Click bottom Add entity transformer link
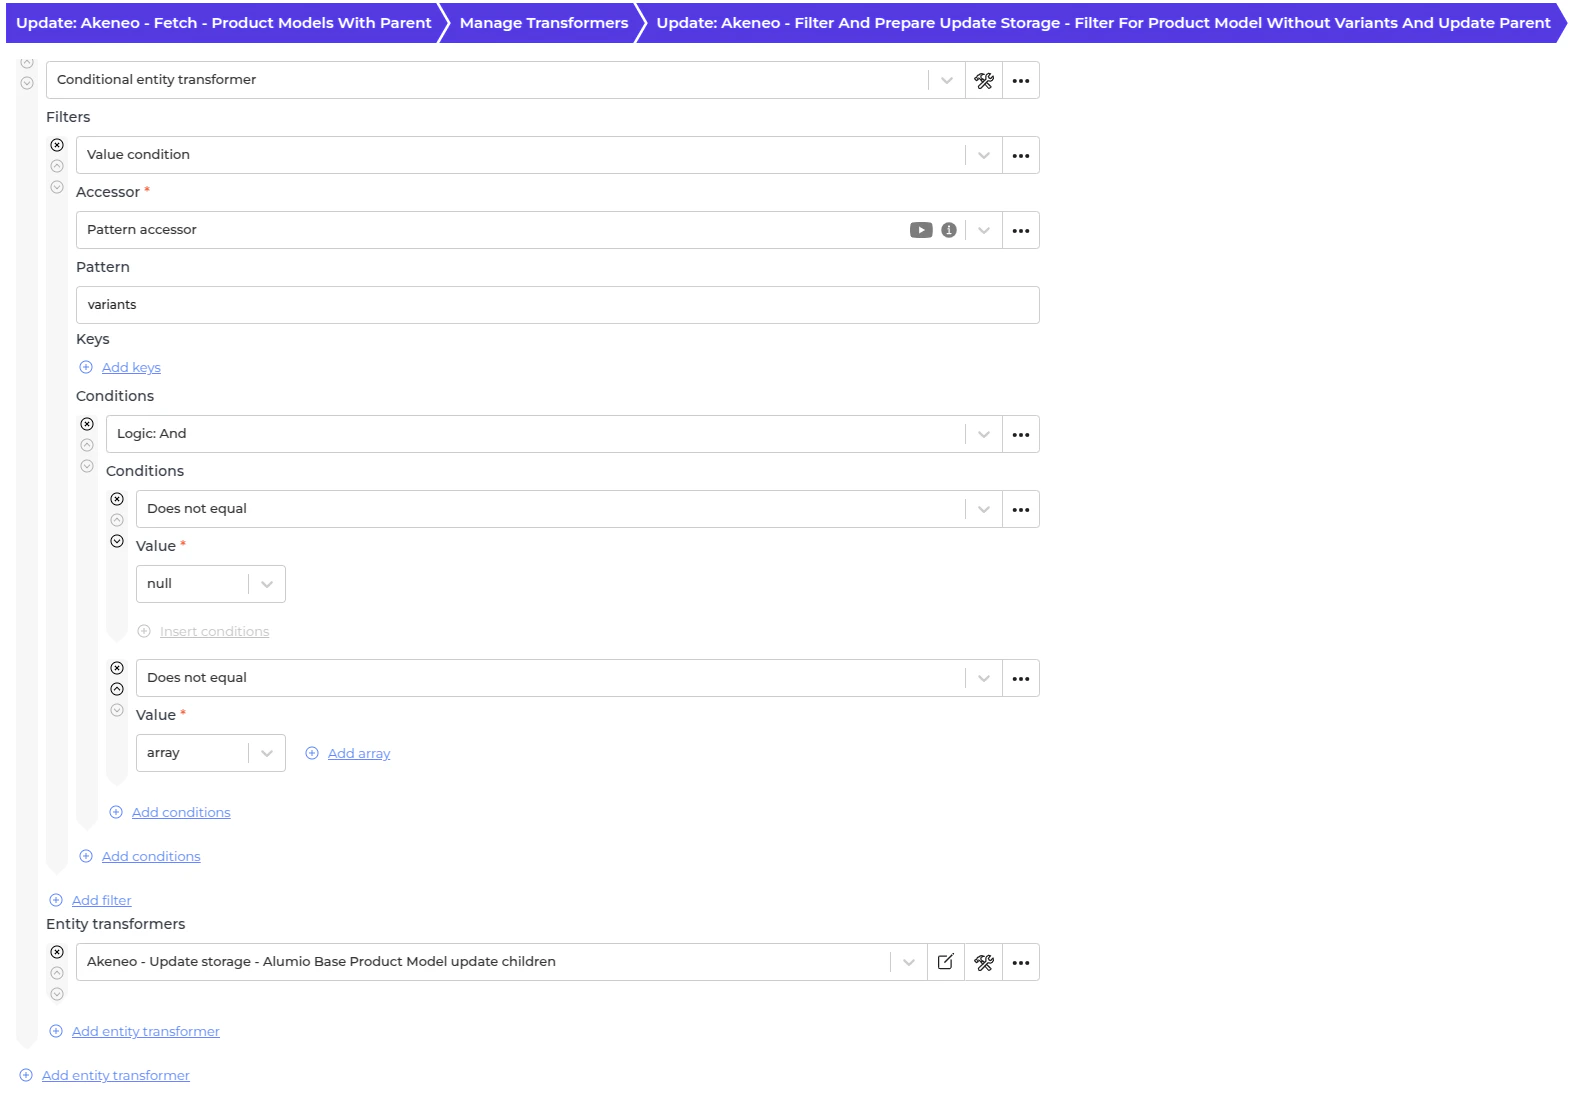This screenshot has height=1114, width=1580. [116, 1075]
